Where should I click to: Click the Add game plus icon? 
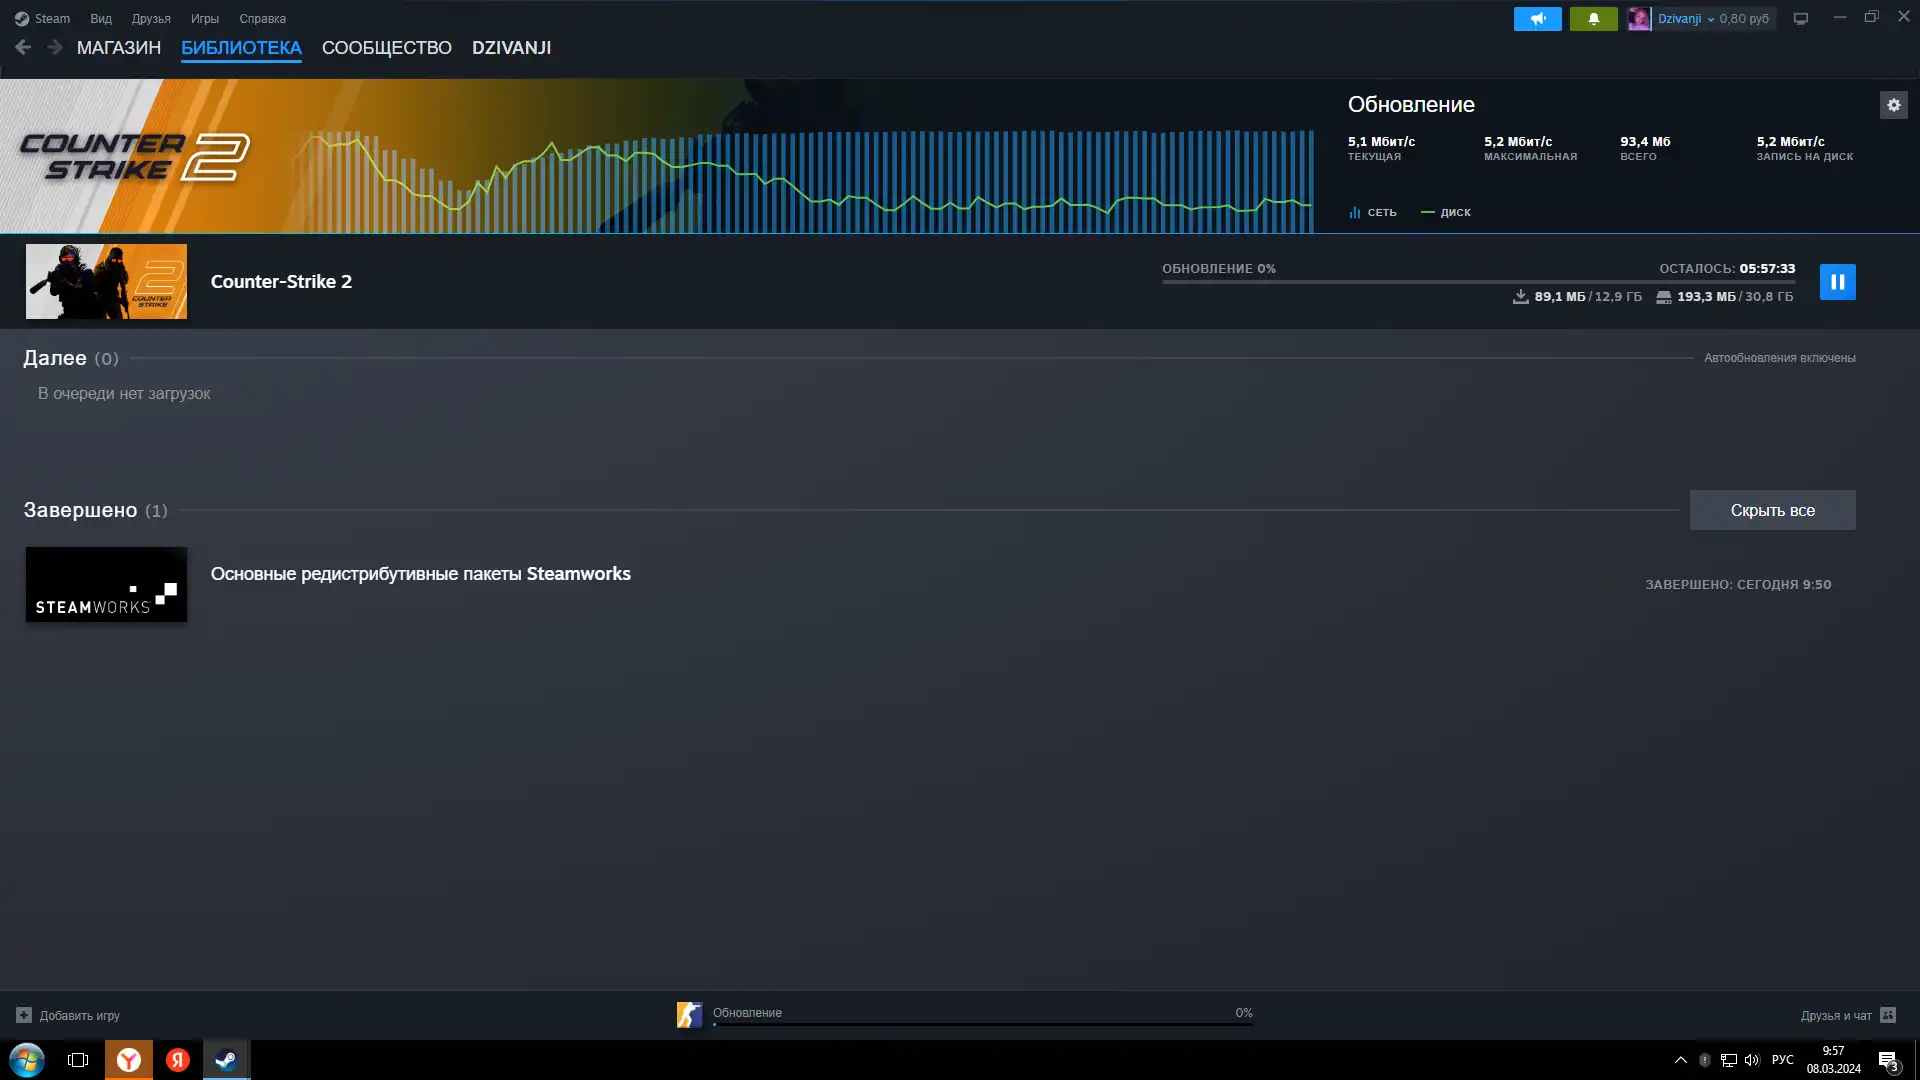pos(24,1015)
